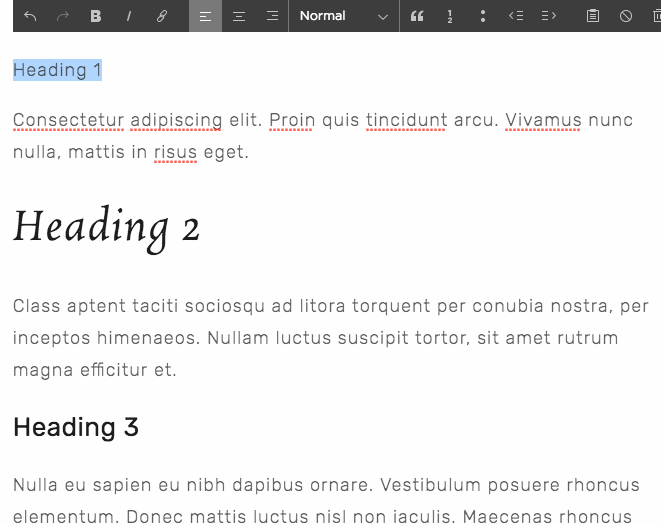The height and width of the screenshot is (524, 661).
Task: Click the highlighted Heading 1 text
Action: coord(57,70)
